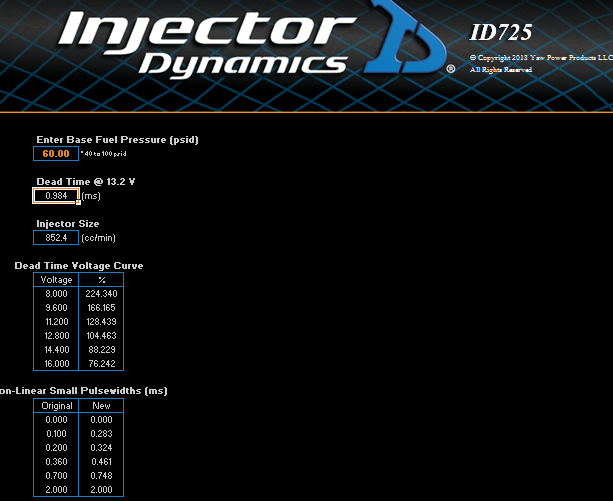Click the '40 to 100 psid' range note
Viewport: 613px width, 501px height.
[x=104, y=154]
